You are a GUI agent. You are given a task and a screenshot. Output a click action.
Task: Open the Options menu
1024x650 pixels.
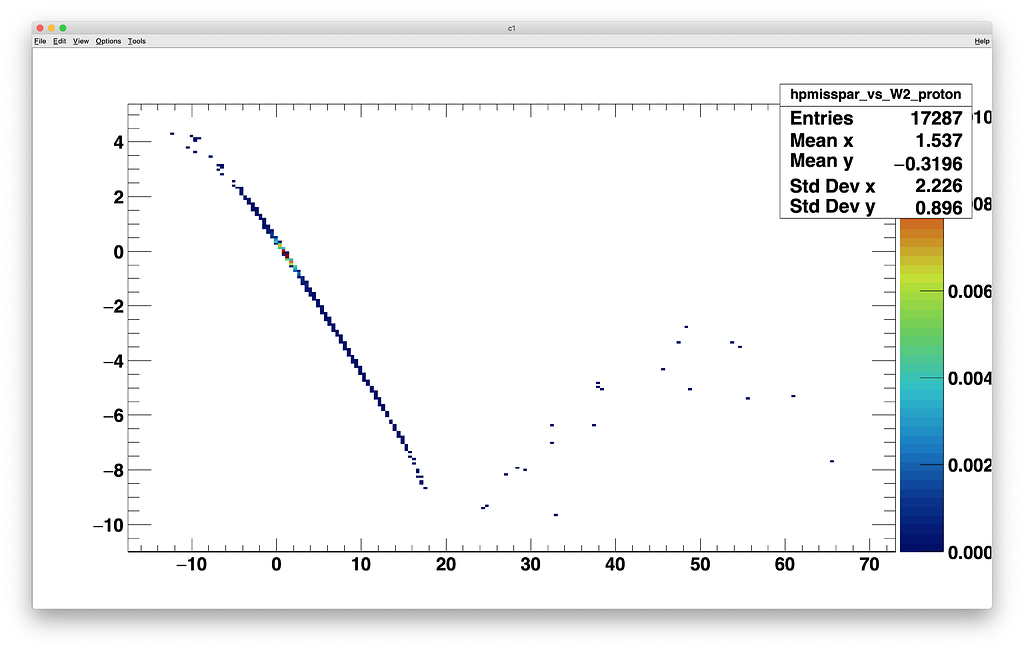[108, 41]
